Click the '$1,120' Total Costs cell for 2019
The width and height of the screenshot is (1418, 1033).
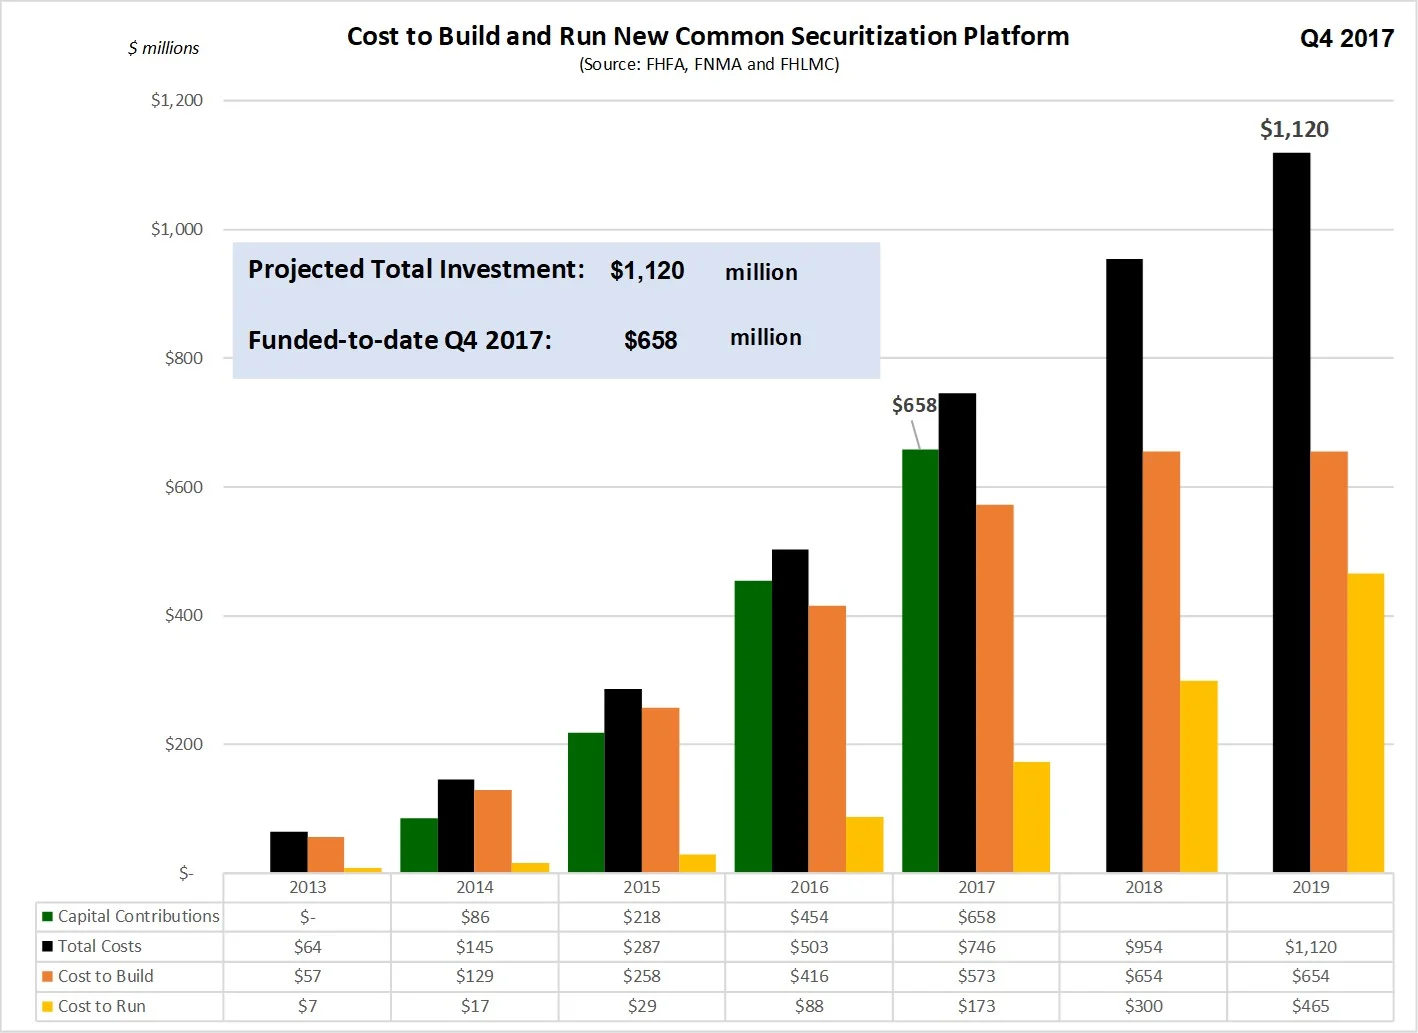[1310, 947]
